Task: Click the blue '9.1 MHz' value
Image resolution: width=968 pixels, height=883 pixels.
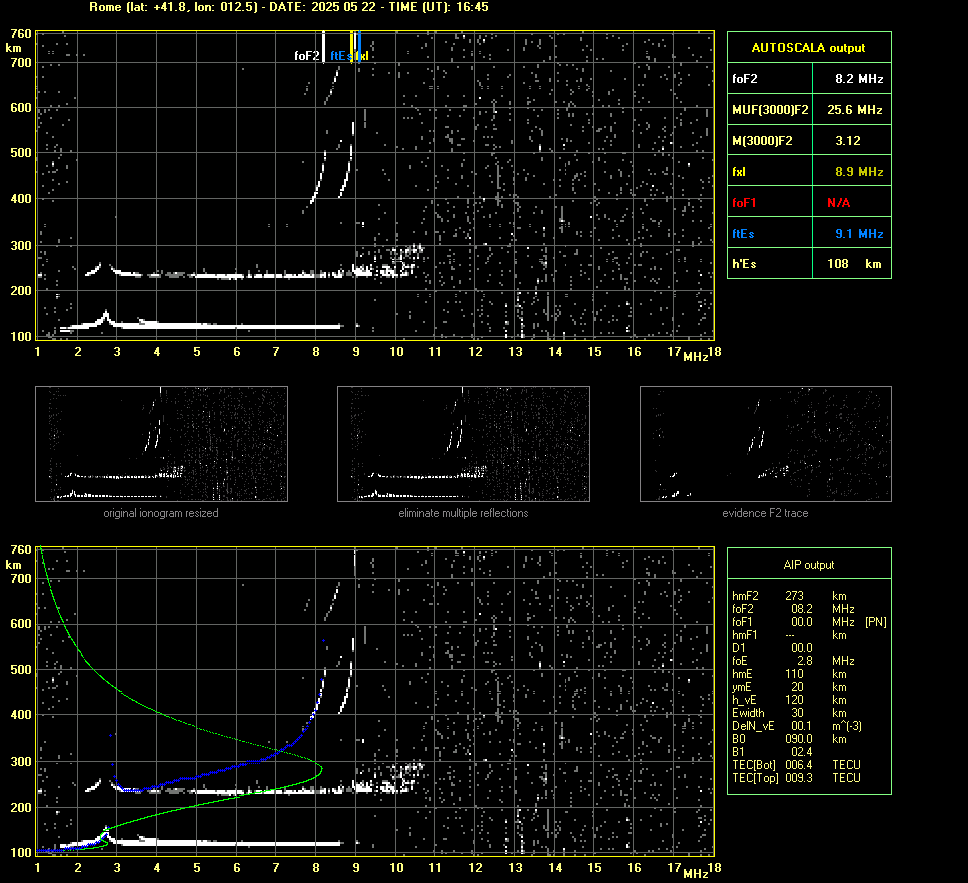Action: [x=859, y=233]
